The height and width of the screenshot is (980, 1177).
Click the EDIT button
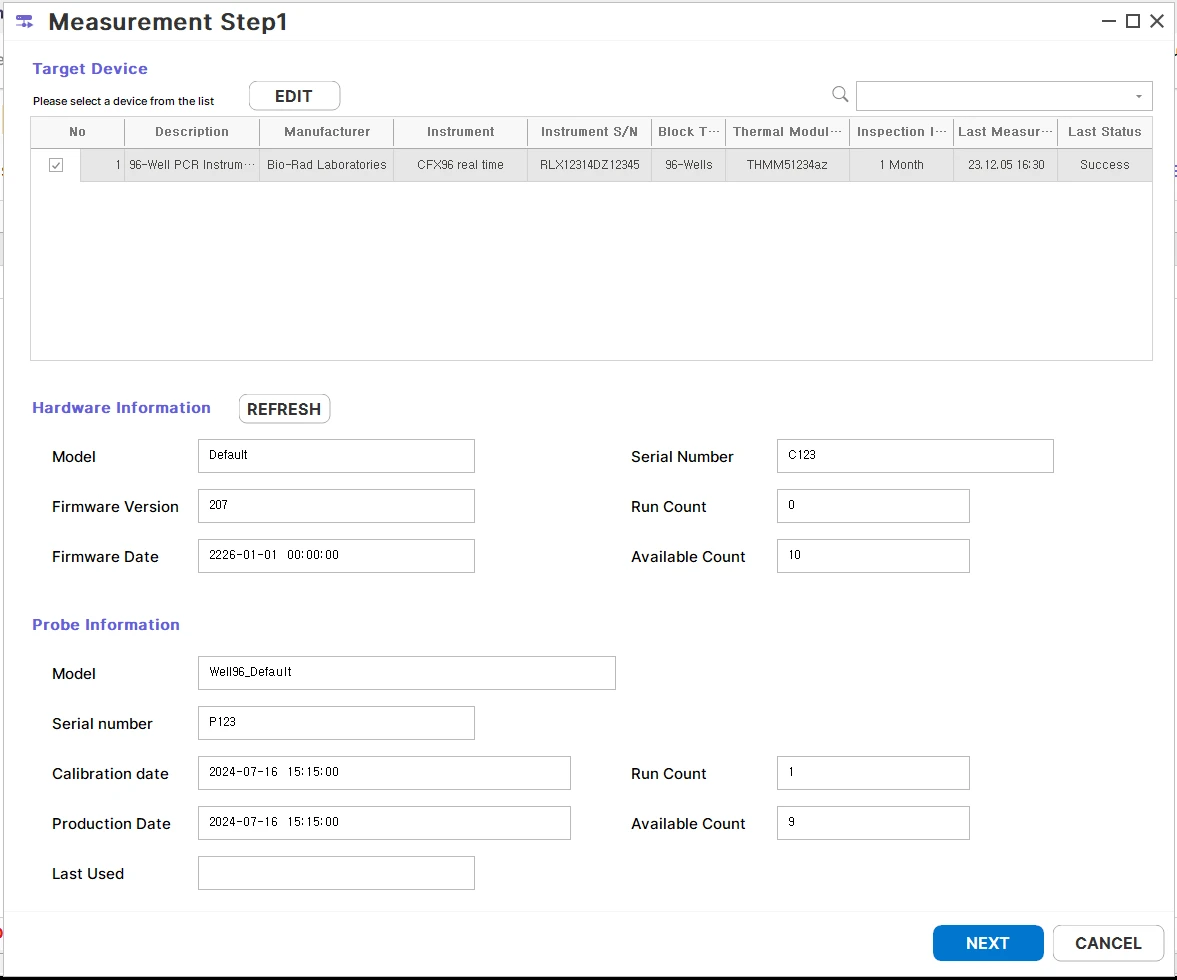click(x=294, y=96)
